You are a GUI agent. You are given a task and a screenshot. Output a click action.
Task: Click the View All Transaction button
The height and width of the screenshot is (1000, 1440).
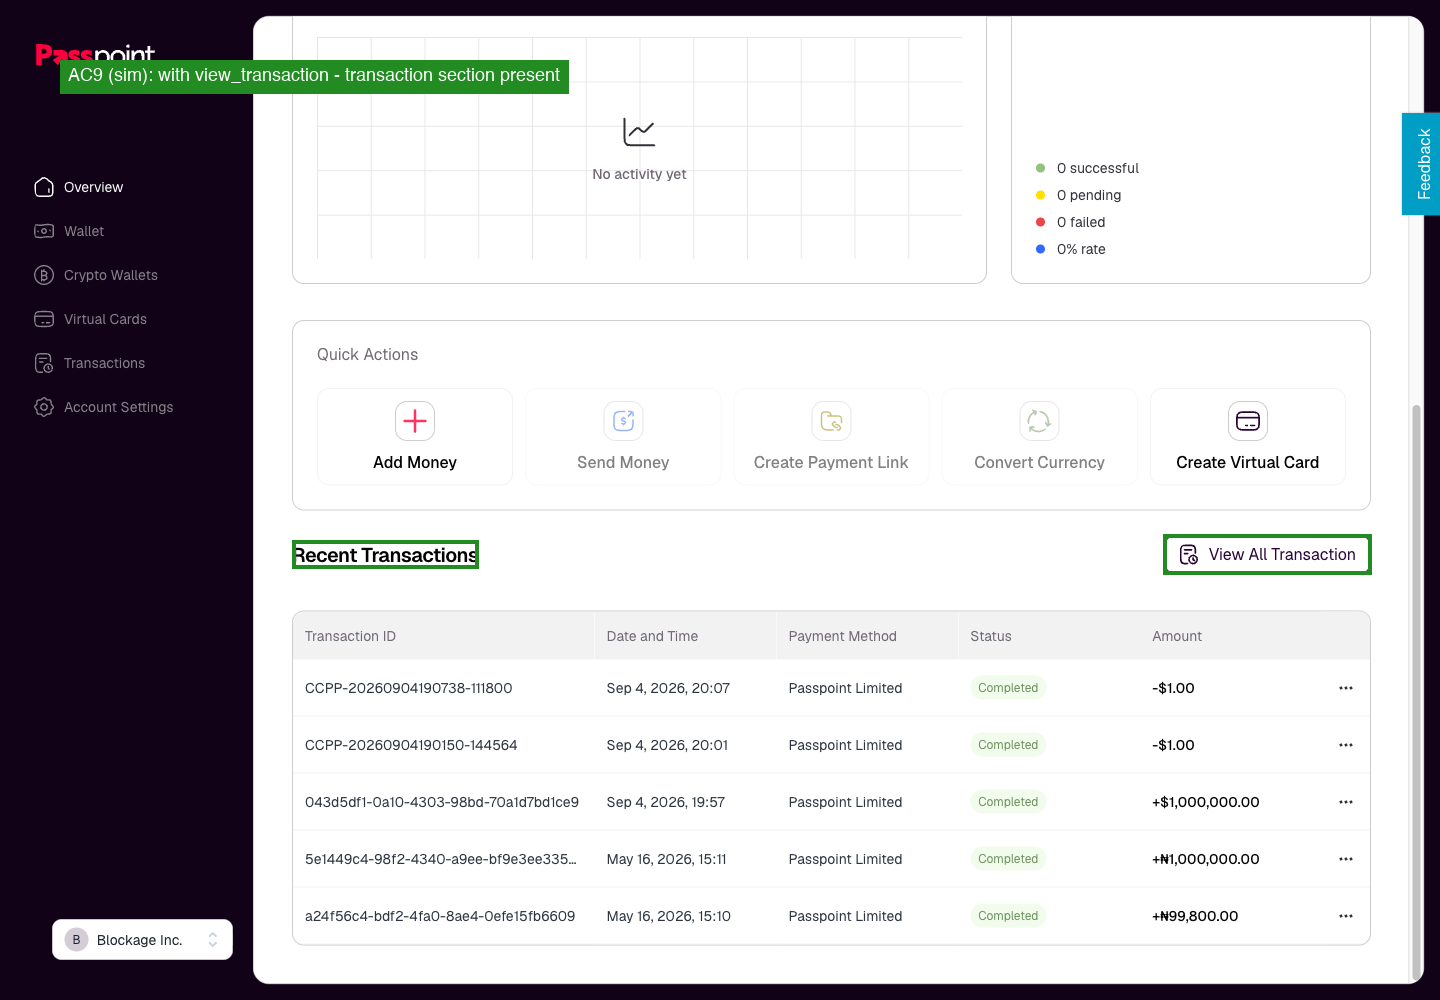(1267, 555)
